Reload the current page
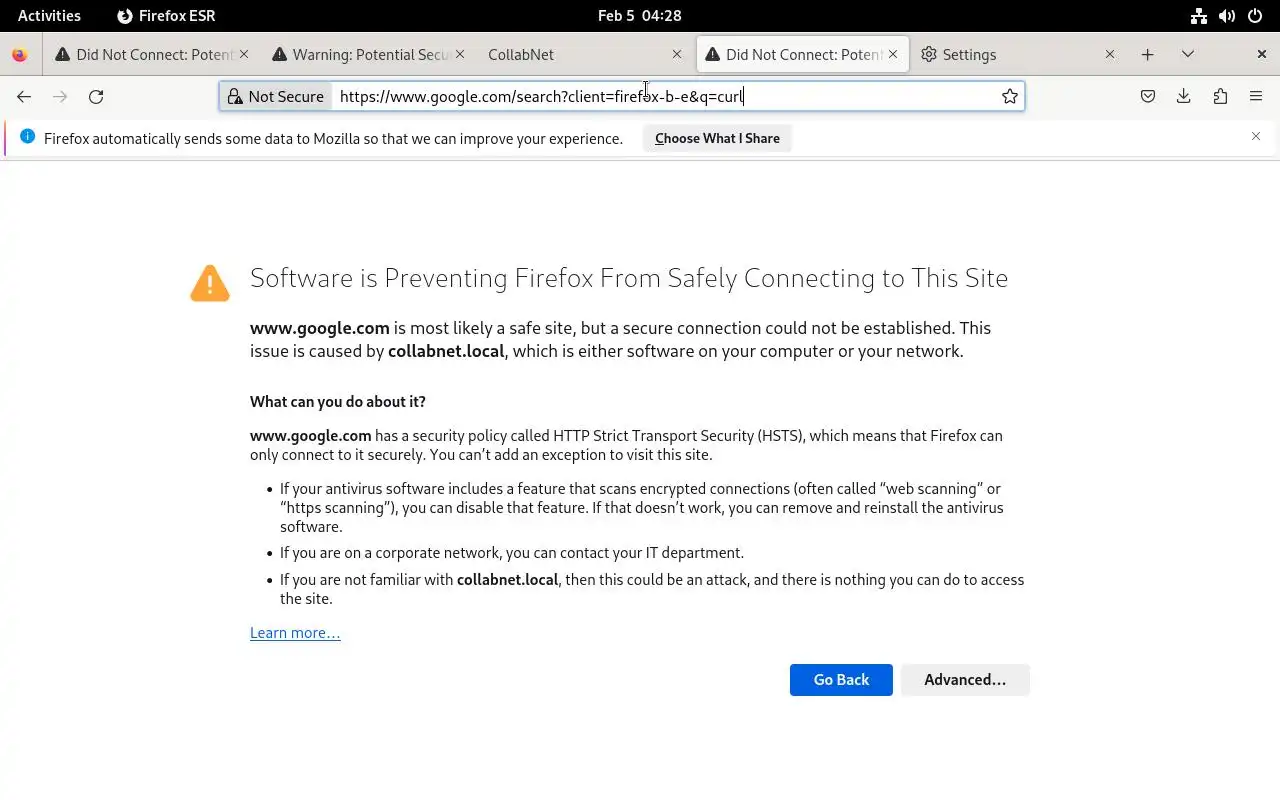Screen dimensions: 1280x800 coord(96,97)
